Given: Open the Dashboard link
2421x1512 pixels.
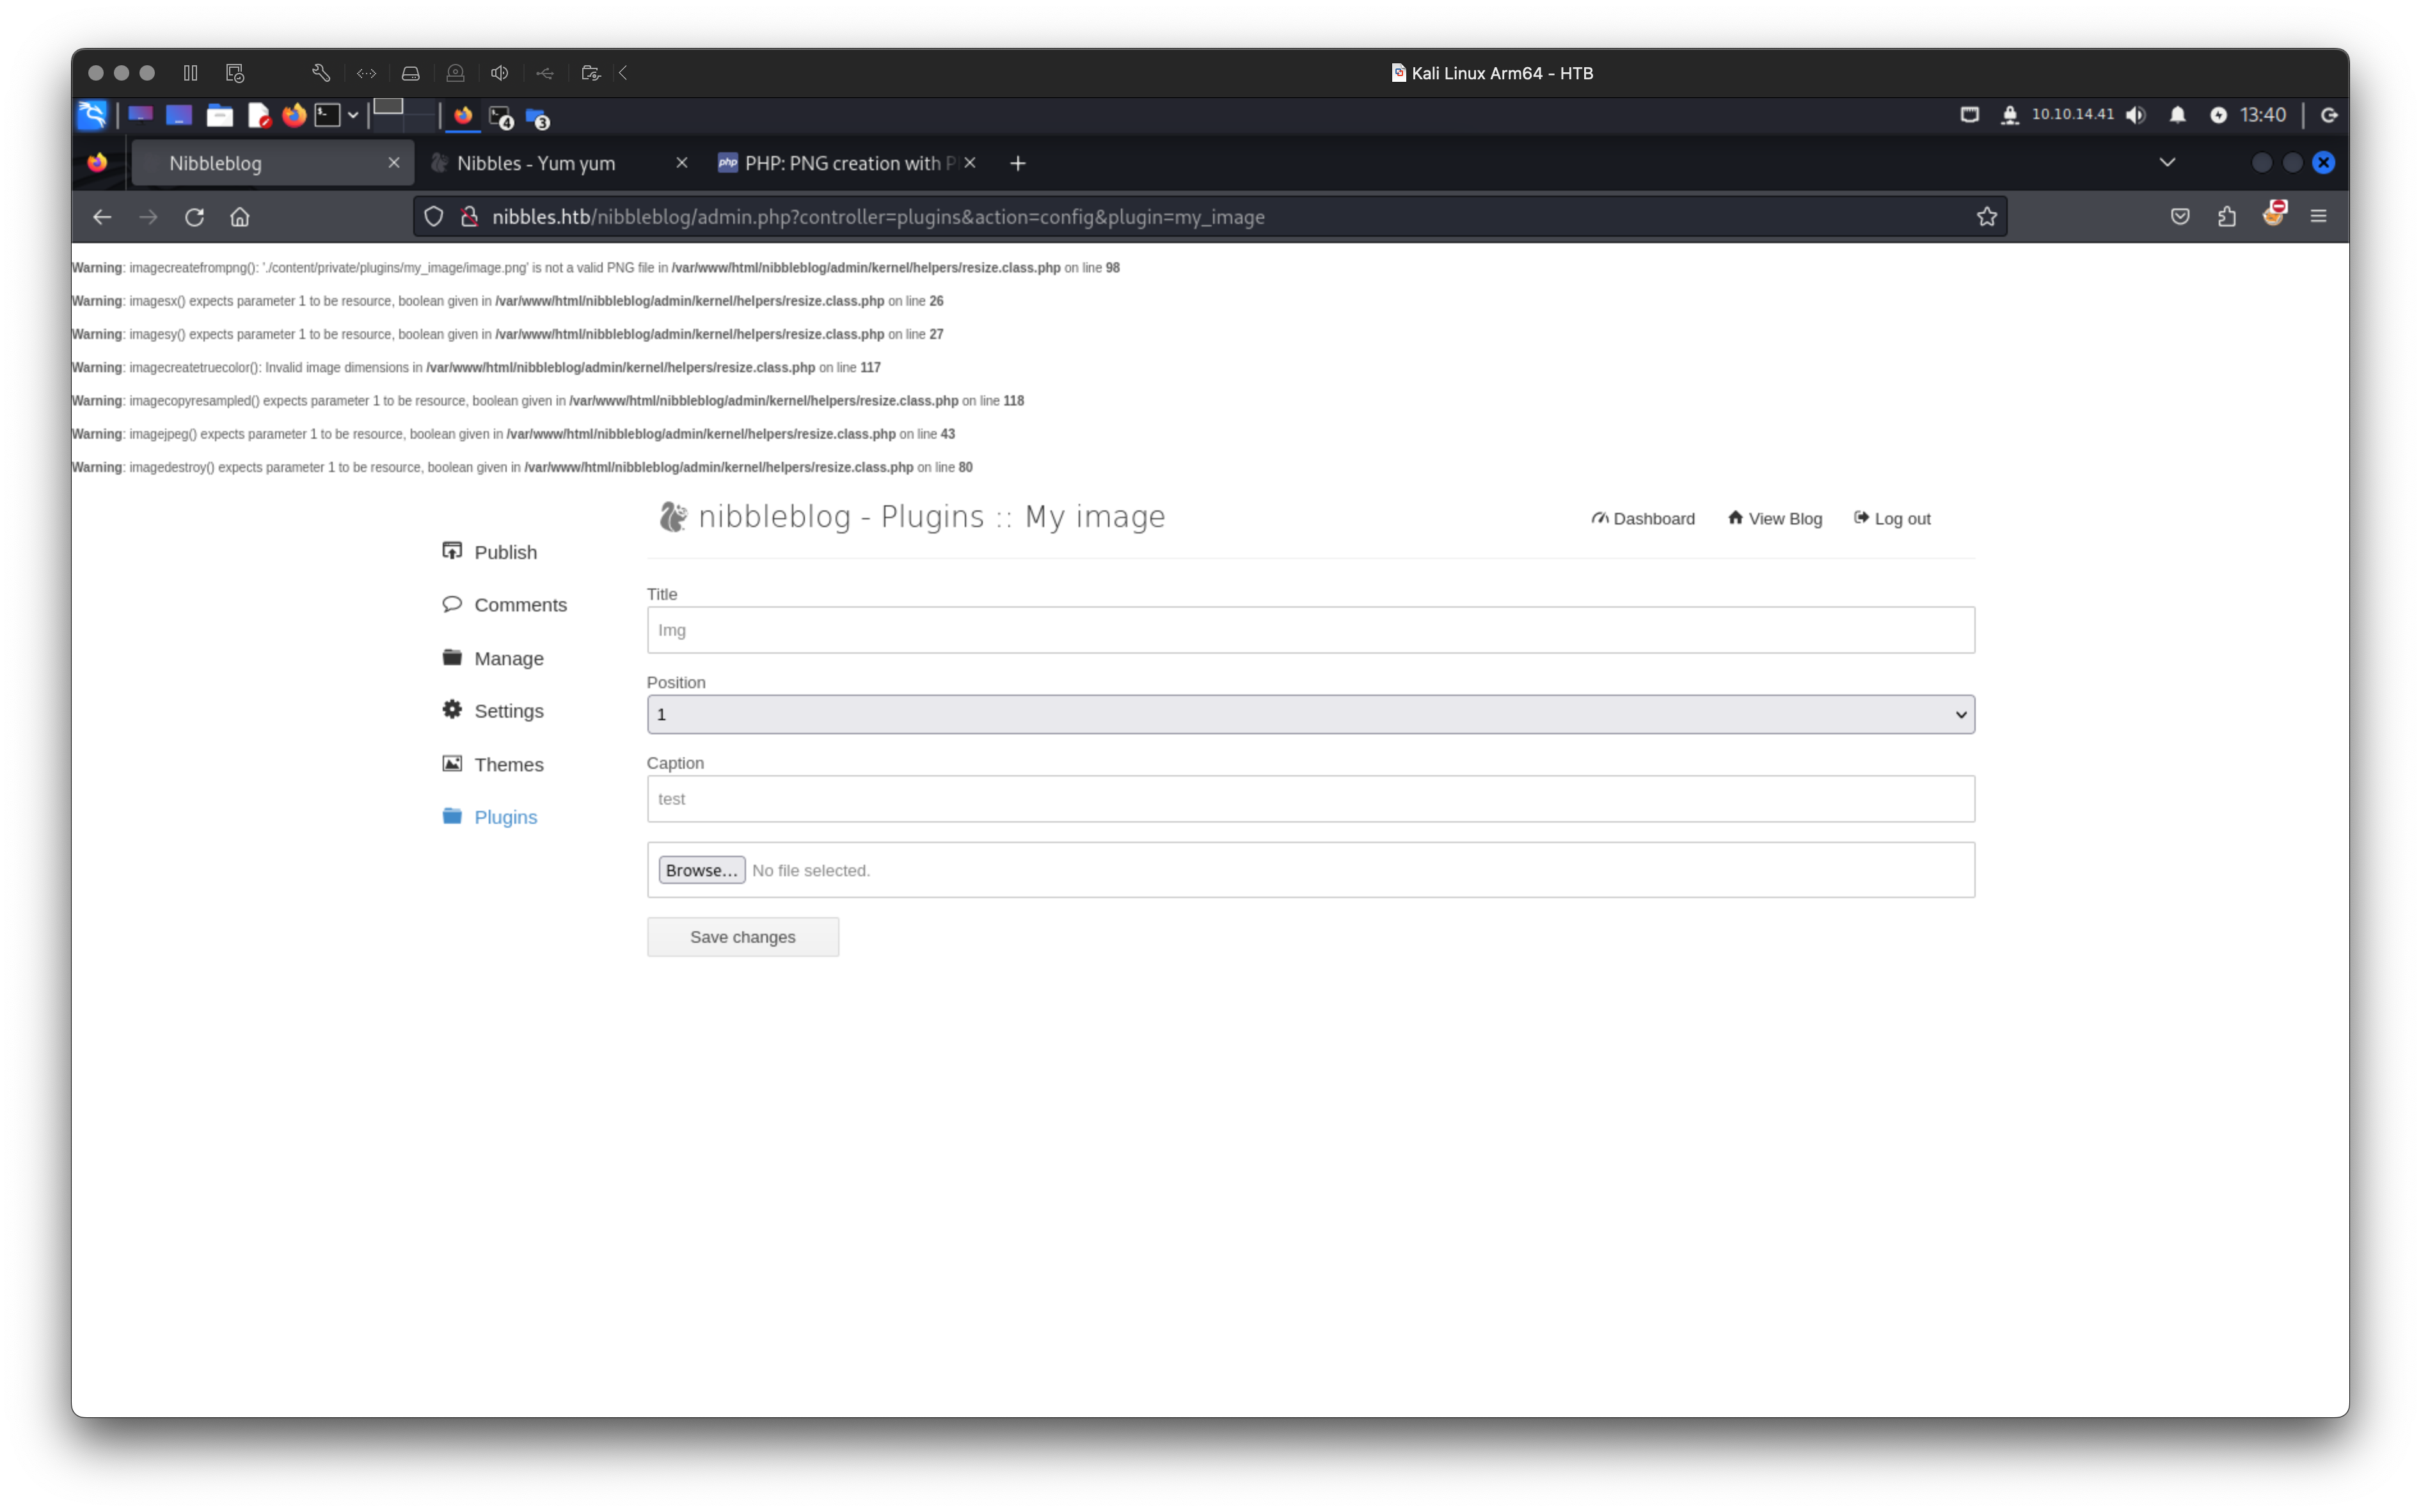Looking at the screenshot, I should (1643, 518).
